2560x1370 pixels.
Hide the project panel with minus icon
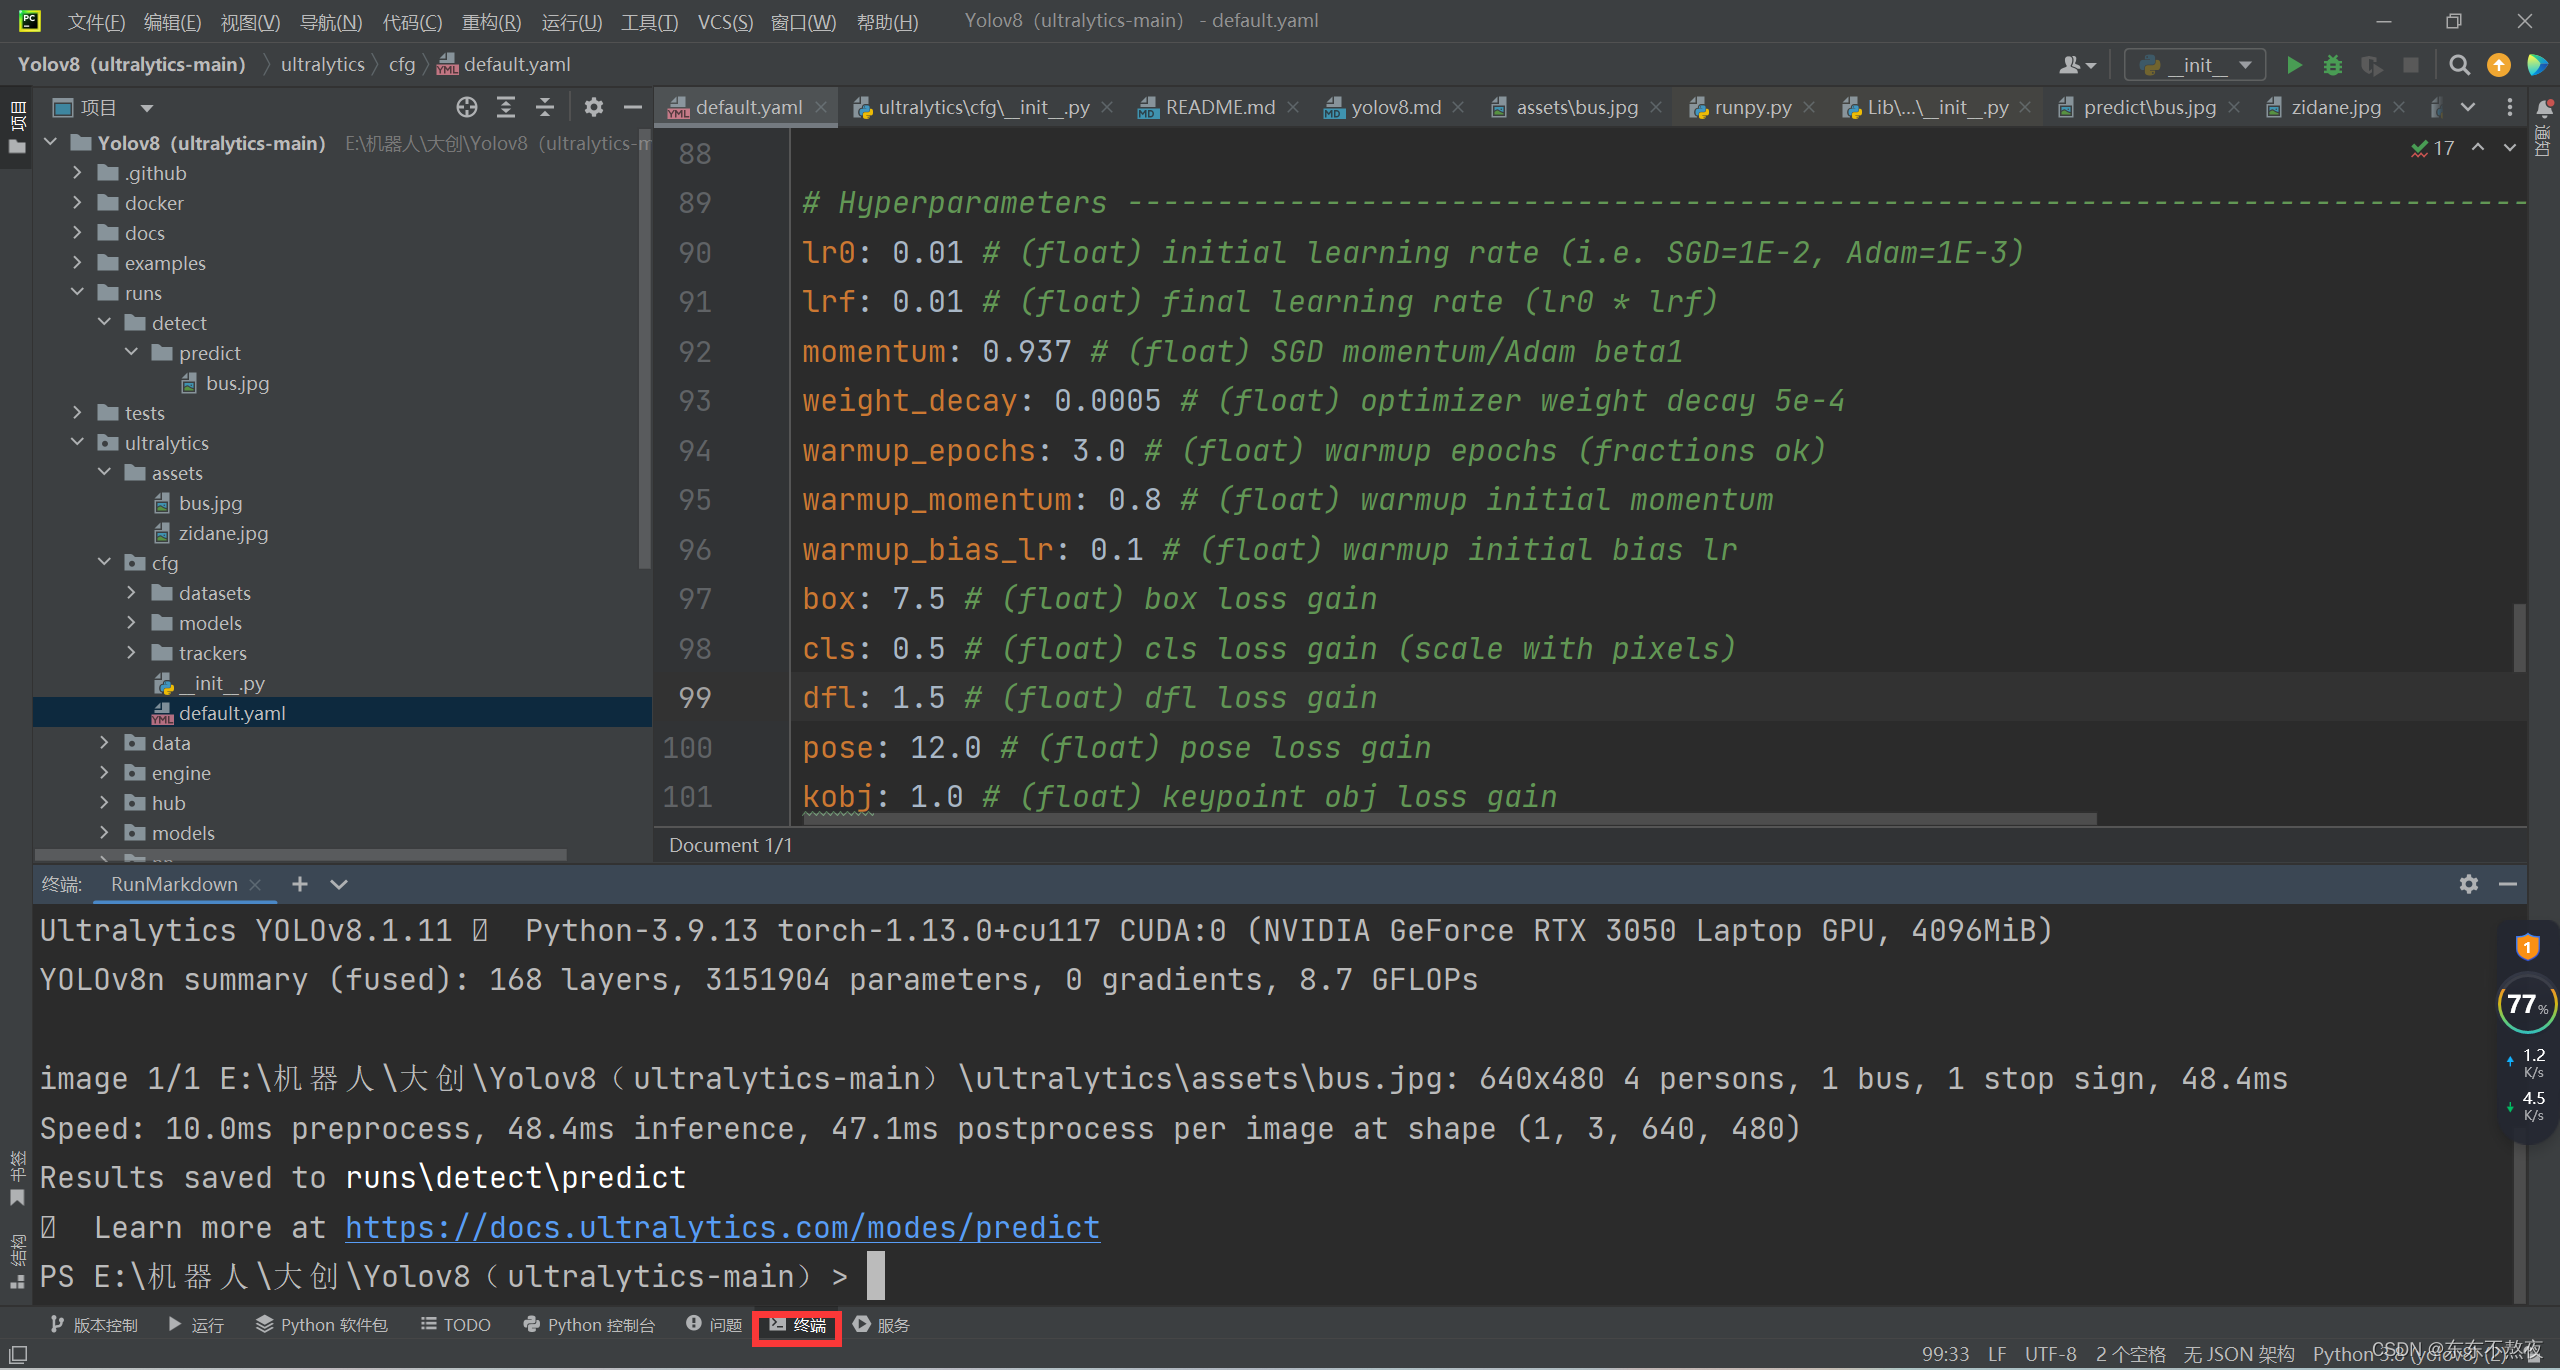click(x=632, y=107)
